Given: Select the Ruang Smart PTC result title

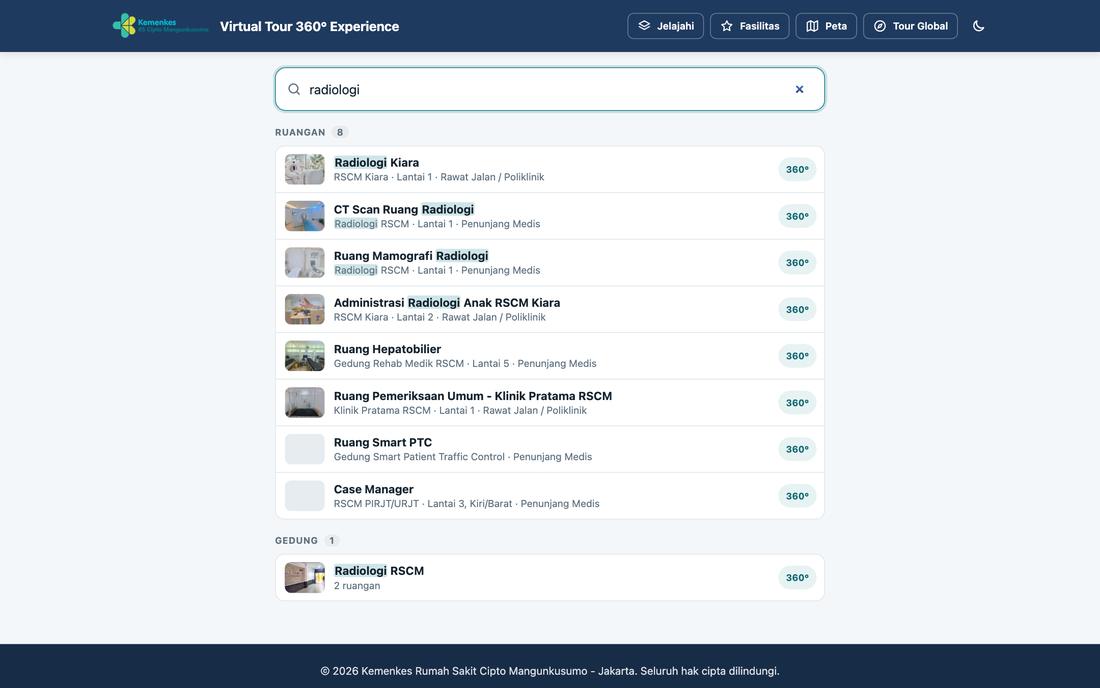Looking at the screenshot, I should (x=382, y=442).
